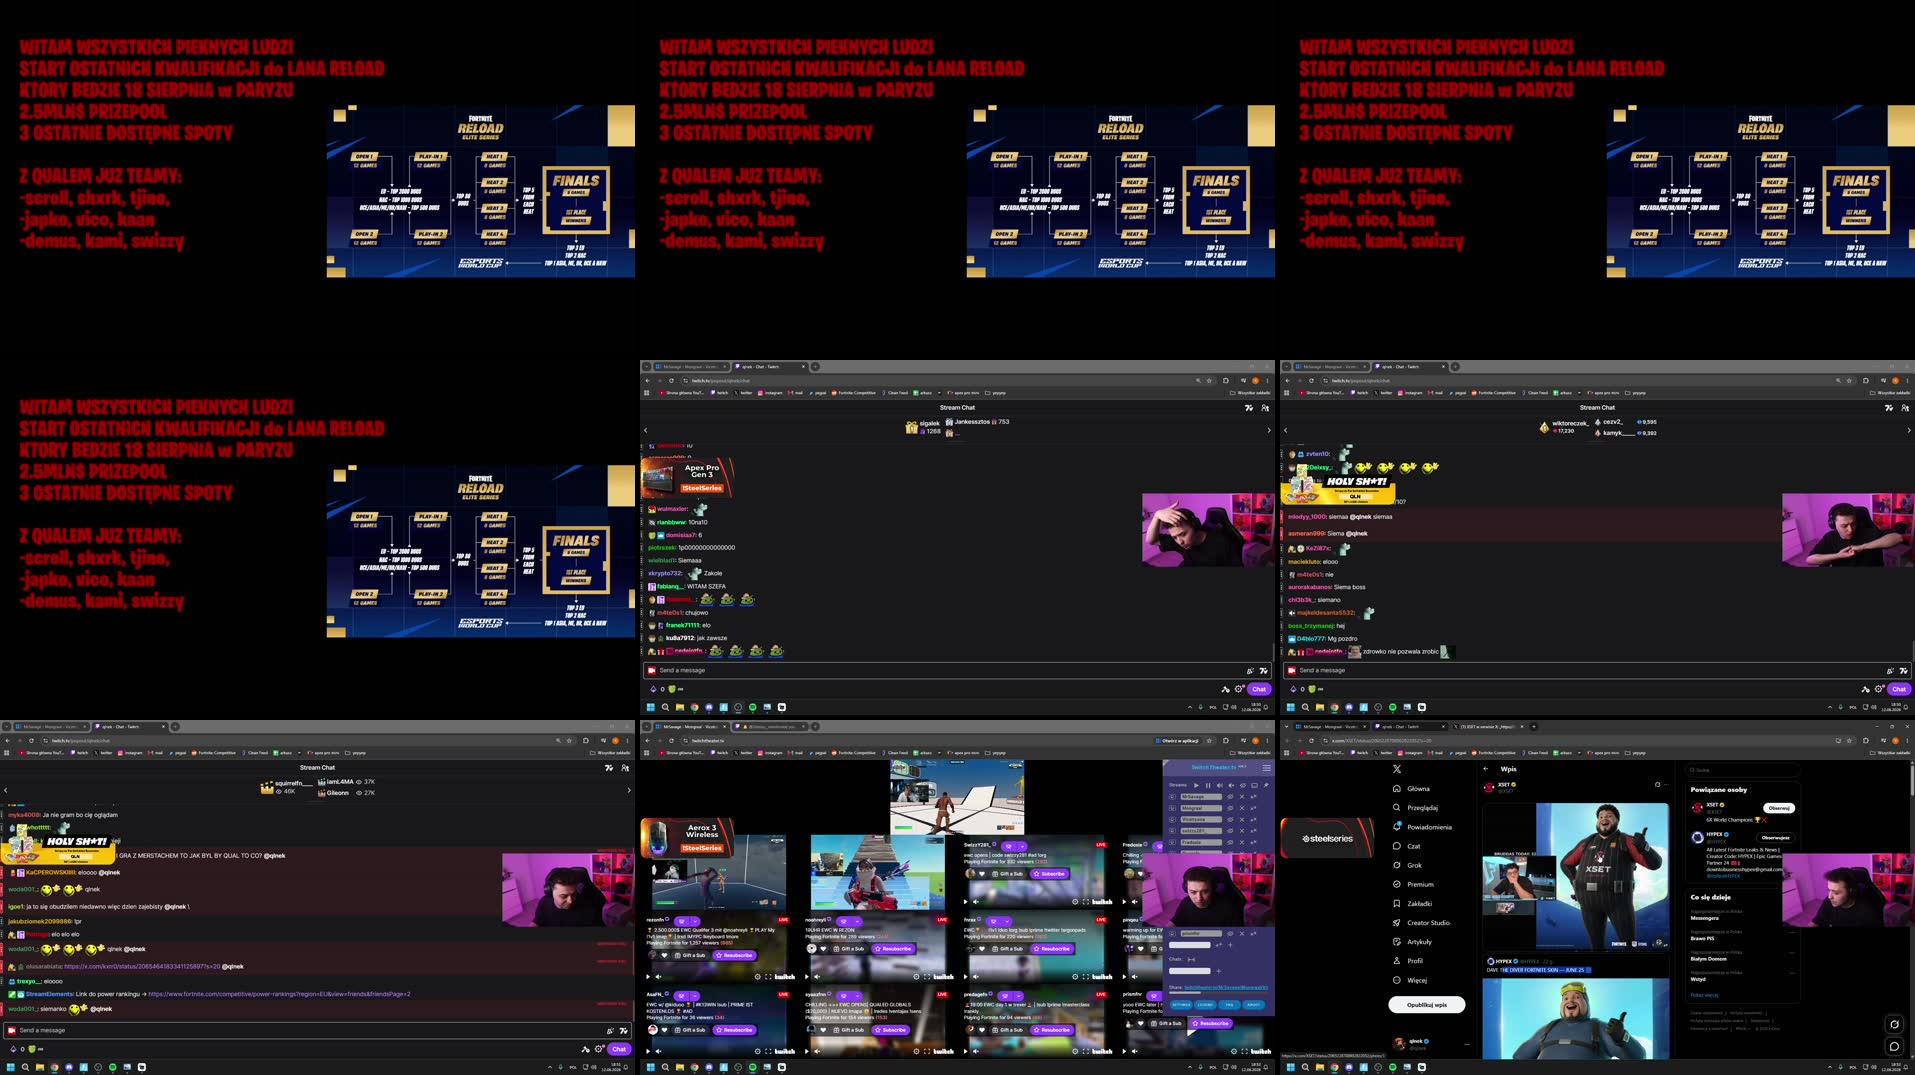Image resolution: width=1915 pixels, height=1075 pixels.
Task: Pause all streams in Twitch Theater panel
Action: click(x=1208, y=785)
